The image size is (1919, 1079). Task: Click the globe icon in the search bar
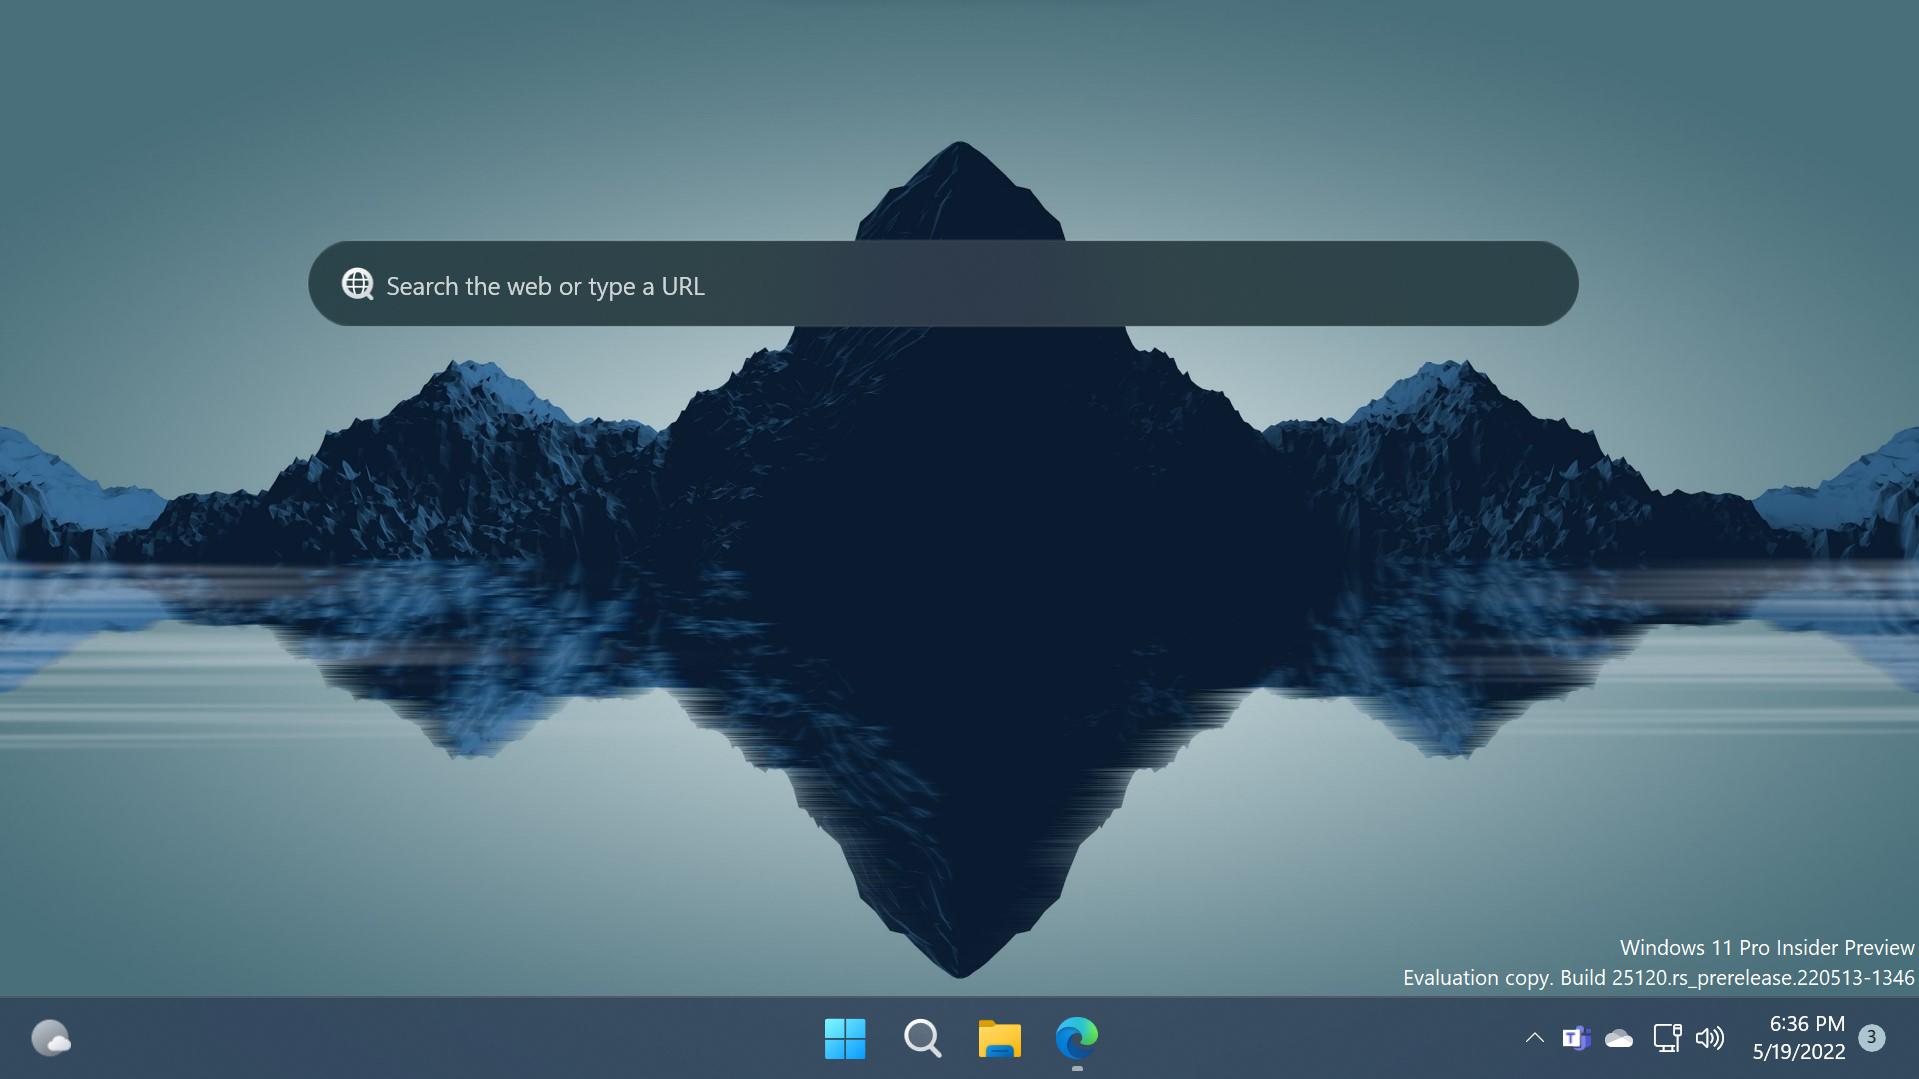click(x=357, y=284)
